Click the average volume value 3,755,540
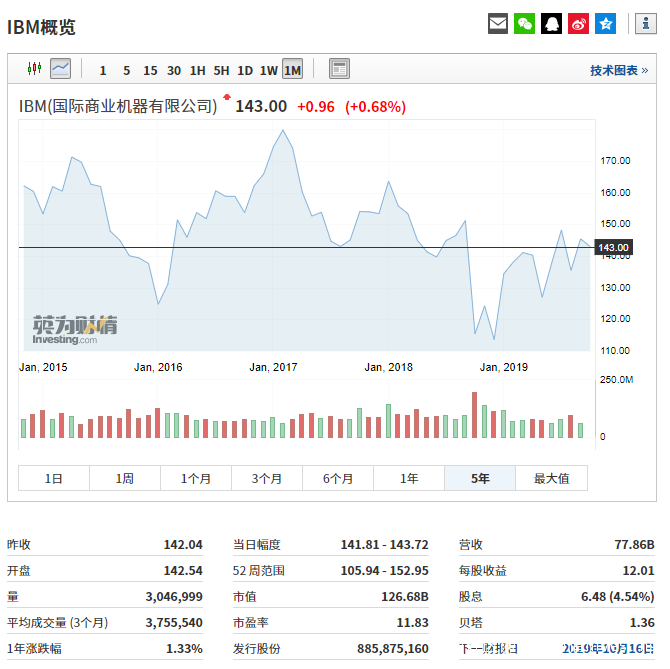The image size is (670, 669). point(174,622)
